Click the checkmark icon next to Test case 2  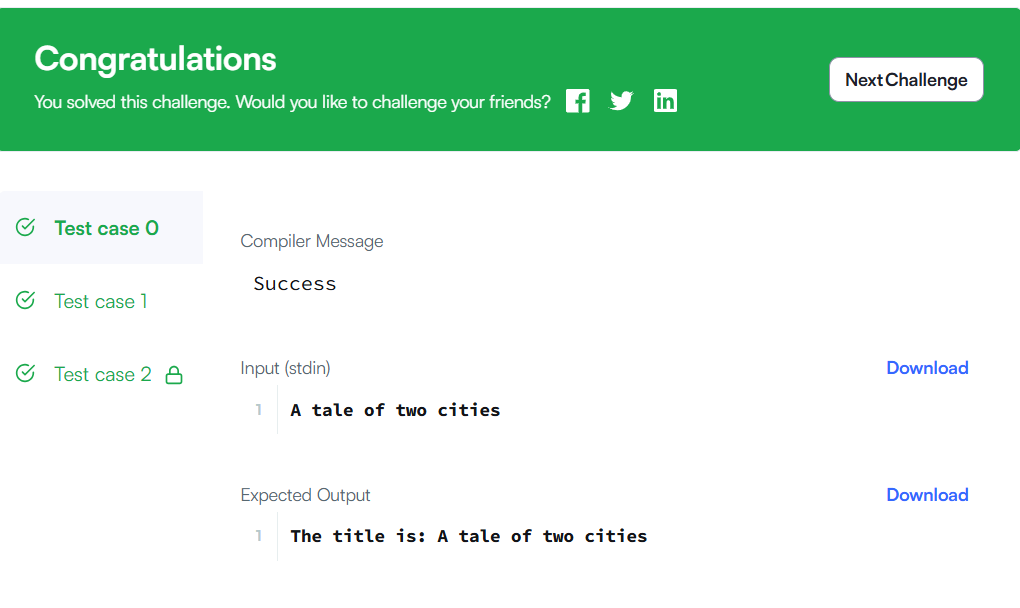[25, 373]
